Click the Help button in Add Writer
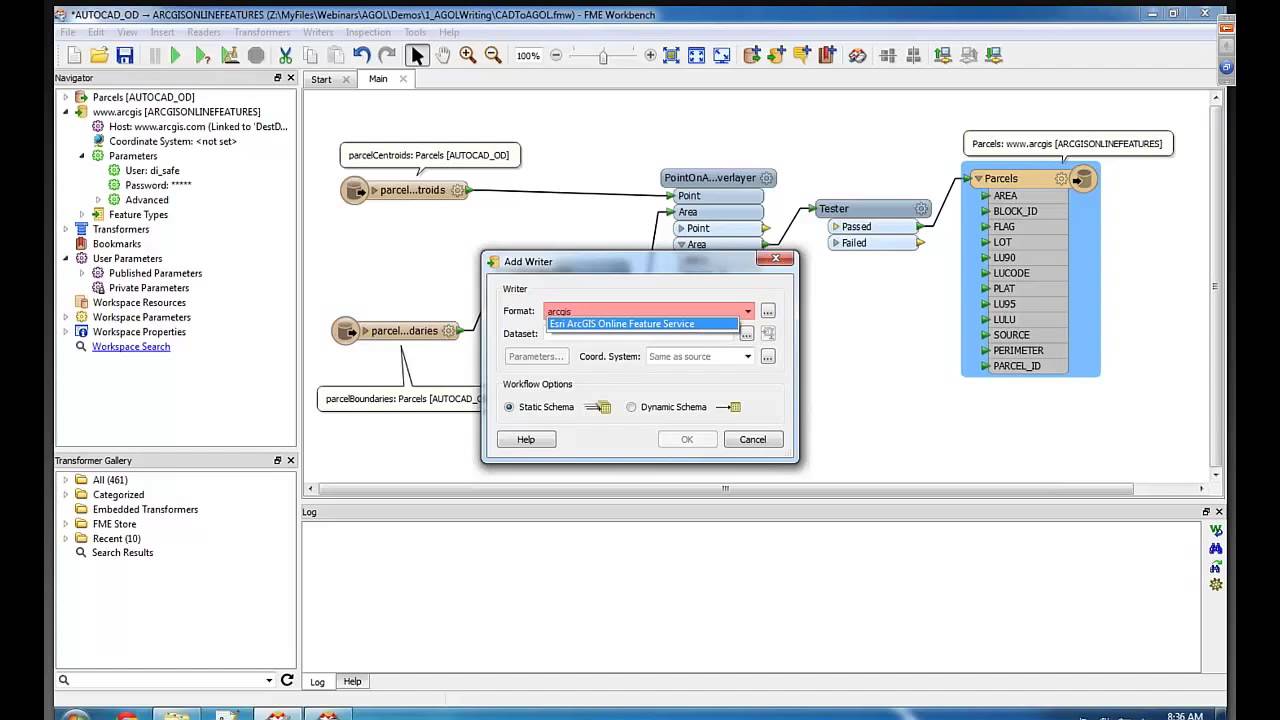 [x=526, y=439]
